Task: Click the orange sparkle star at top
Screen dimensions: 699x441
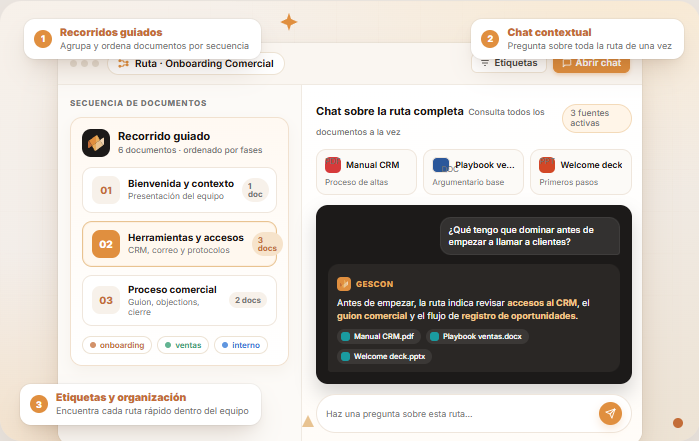Action: pos(288,21)
